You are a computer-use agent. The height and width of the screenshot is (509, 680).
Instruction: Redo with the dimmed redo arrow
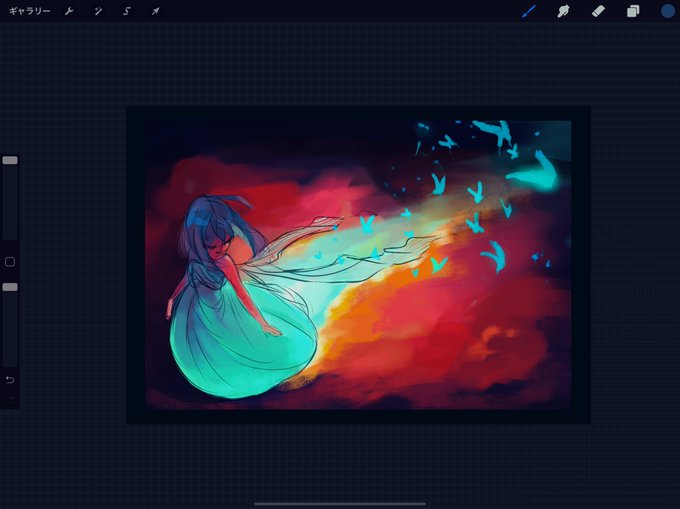coord(10,398)
